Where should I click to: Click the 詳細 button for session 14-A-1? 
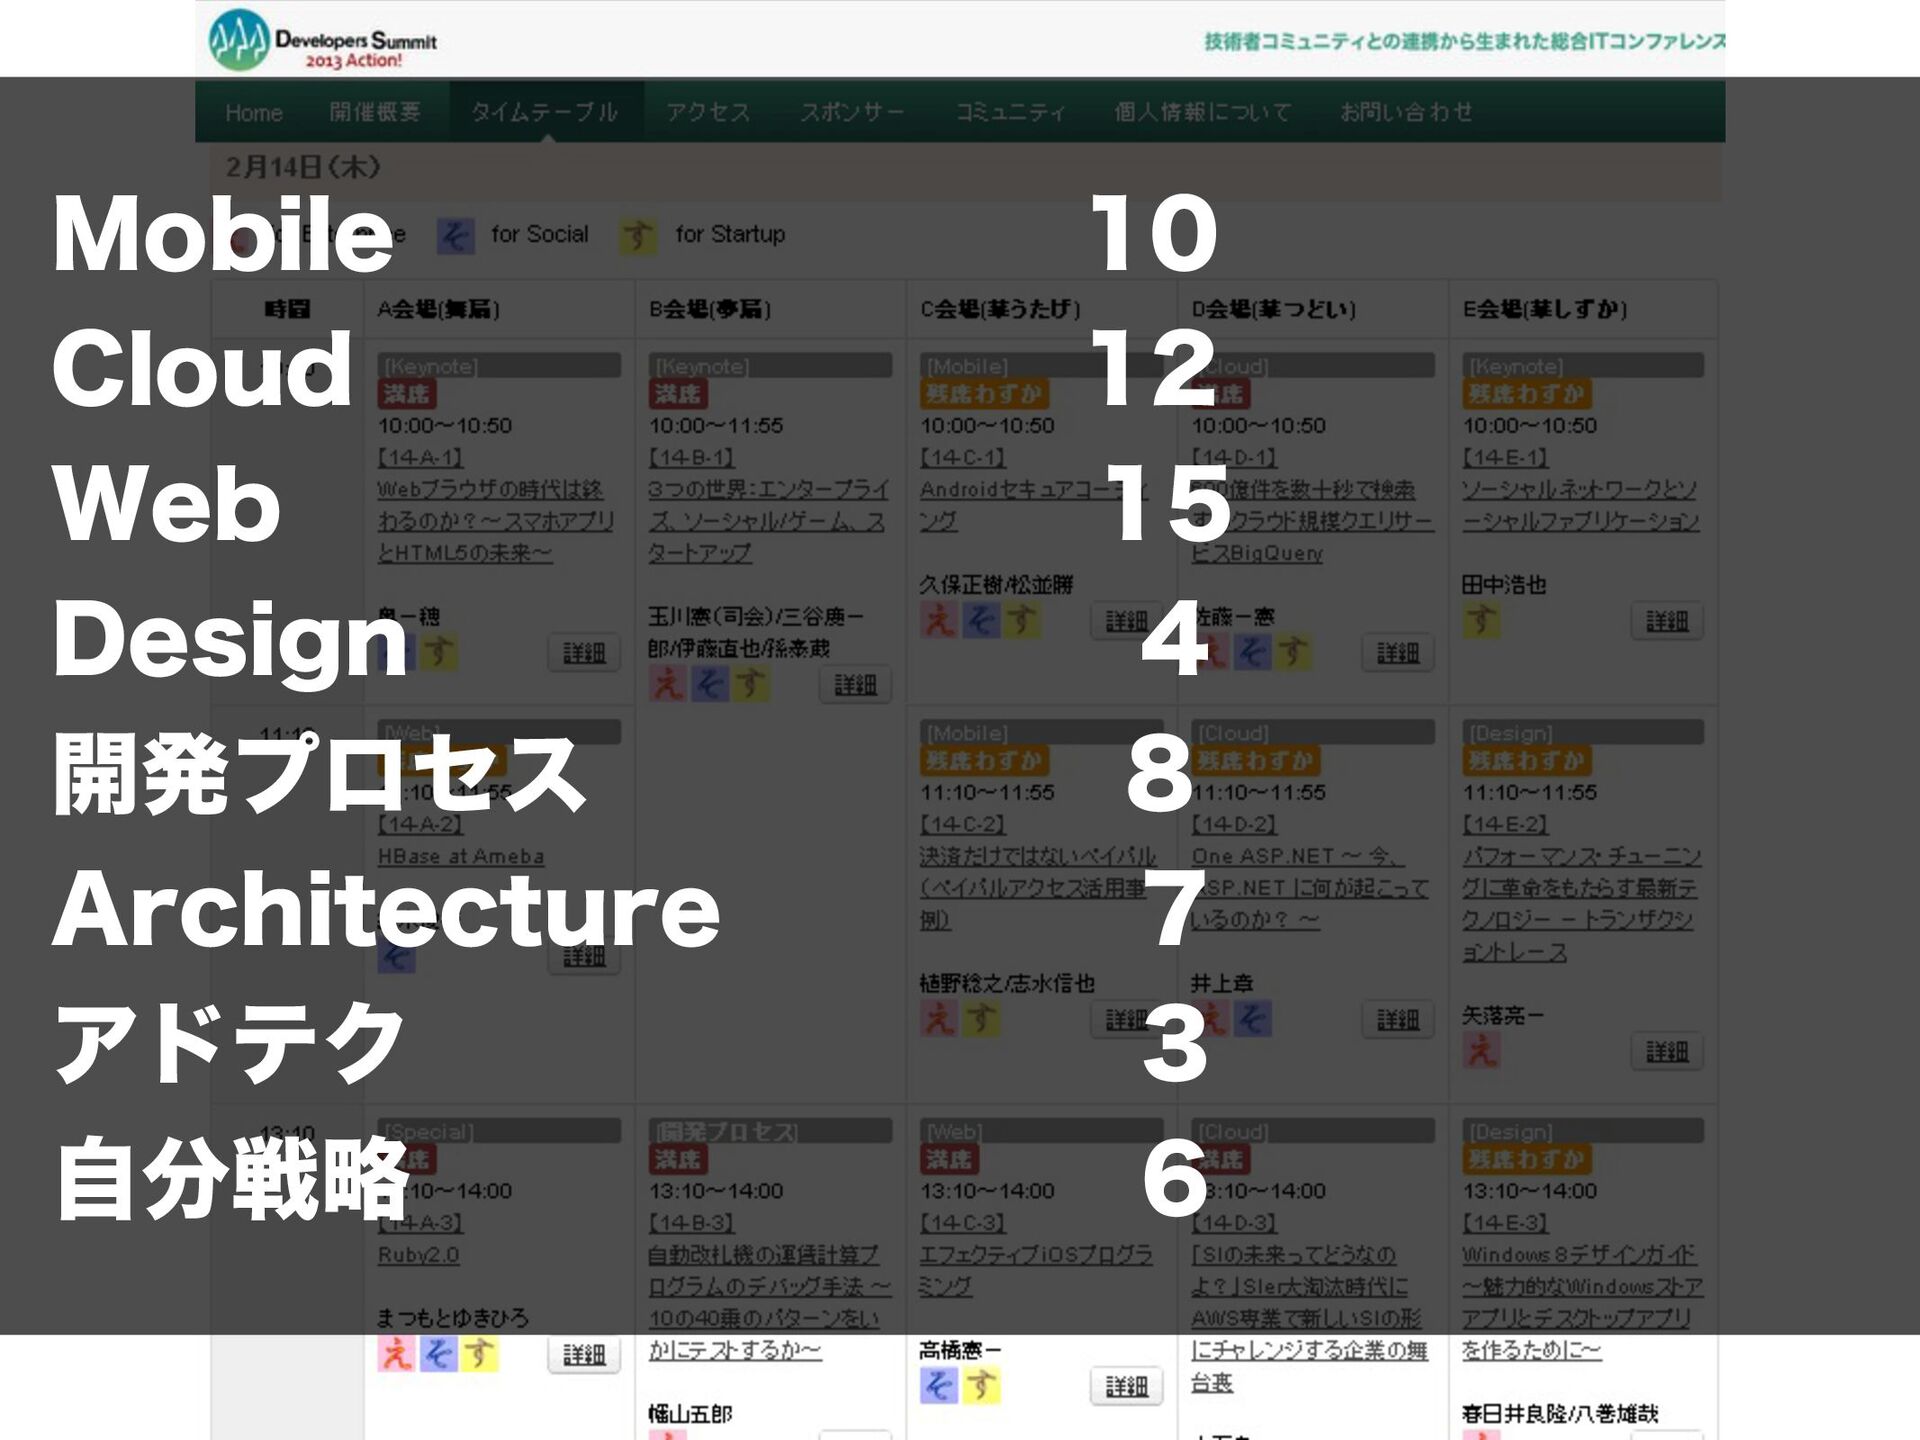pos(584,653)
